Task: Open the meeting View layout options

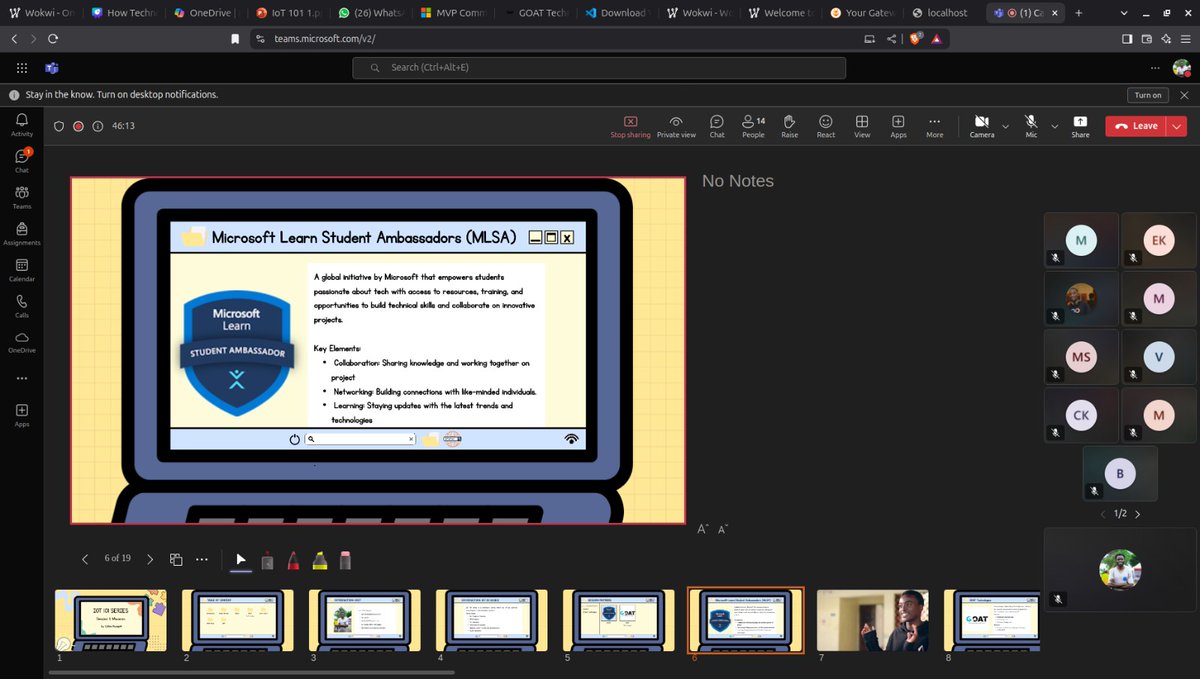Action: [862, 126]
